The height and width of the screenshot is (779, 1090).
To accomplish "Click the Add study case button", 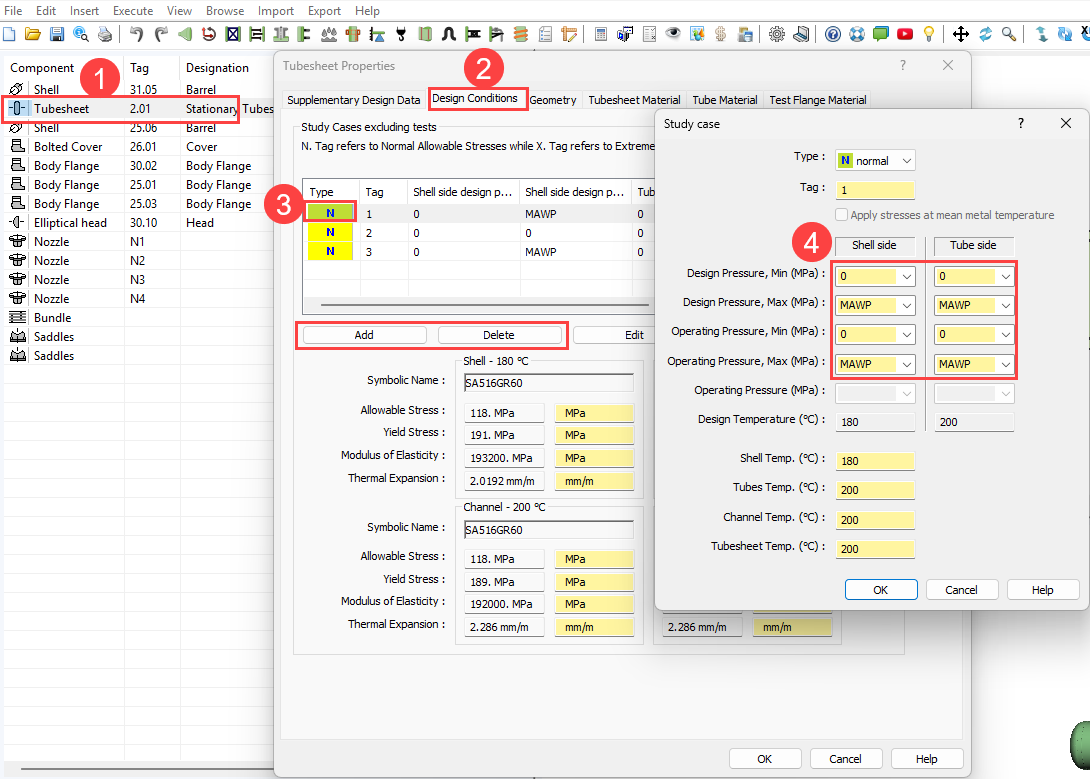I will 364,335.
